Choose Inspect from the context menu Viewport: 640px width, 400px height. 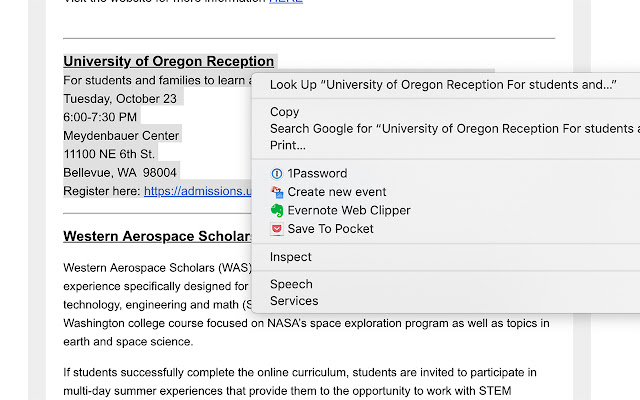(x=291, y=257)
